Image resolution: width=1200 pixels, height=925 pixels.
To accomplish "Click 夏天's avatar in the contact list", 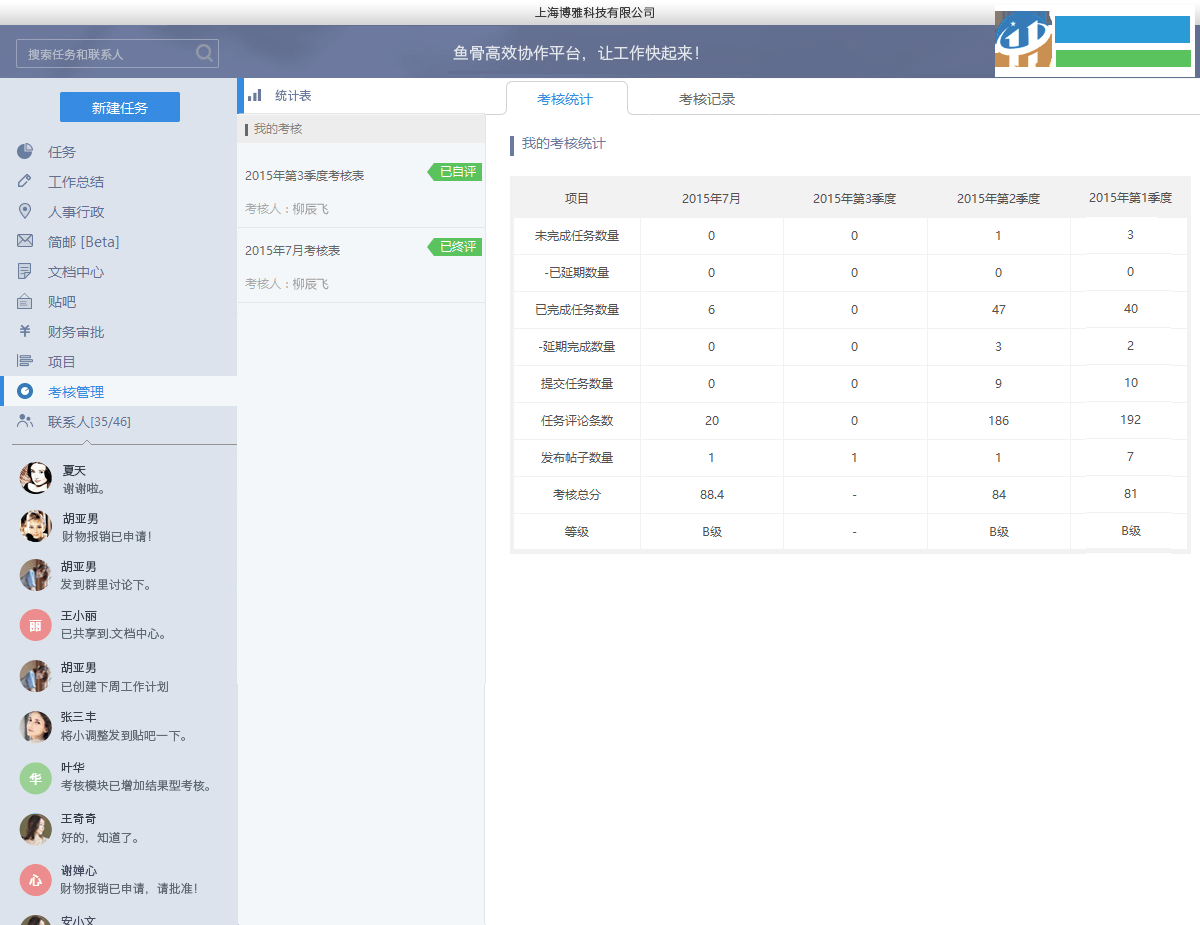I will point(36,478).
